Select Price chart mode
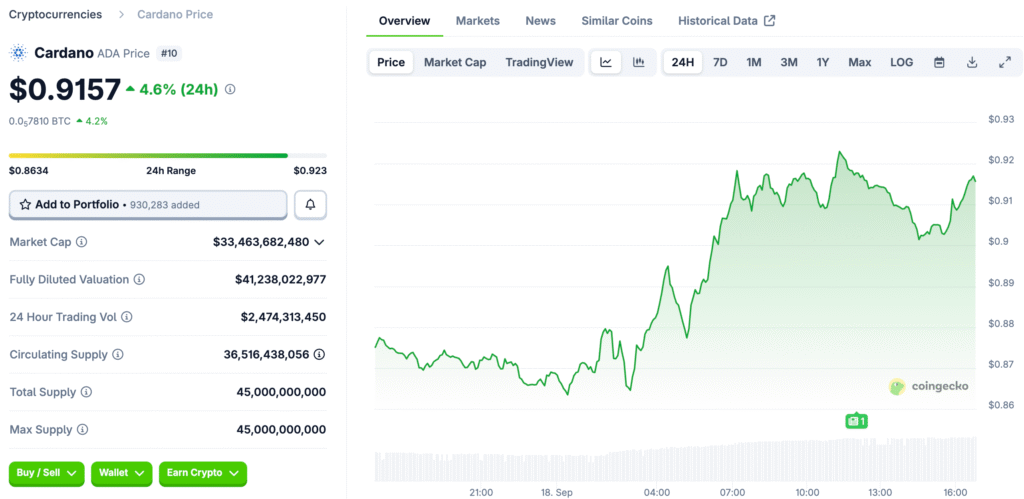This screenshot has height=499, width=1024. 391,63
